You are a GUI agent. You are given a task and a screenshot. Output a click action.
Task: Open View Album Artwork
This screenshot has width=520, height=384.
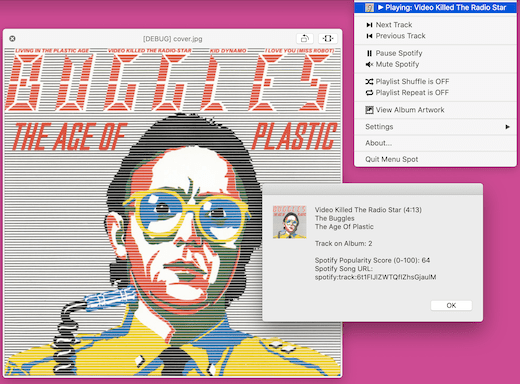pyautogui.click(x=435, y=110)
